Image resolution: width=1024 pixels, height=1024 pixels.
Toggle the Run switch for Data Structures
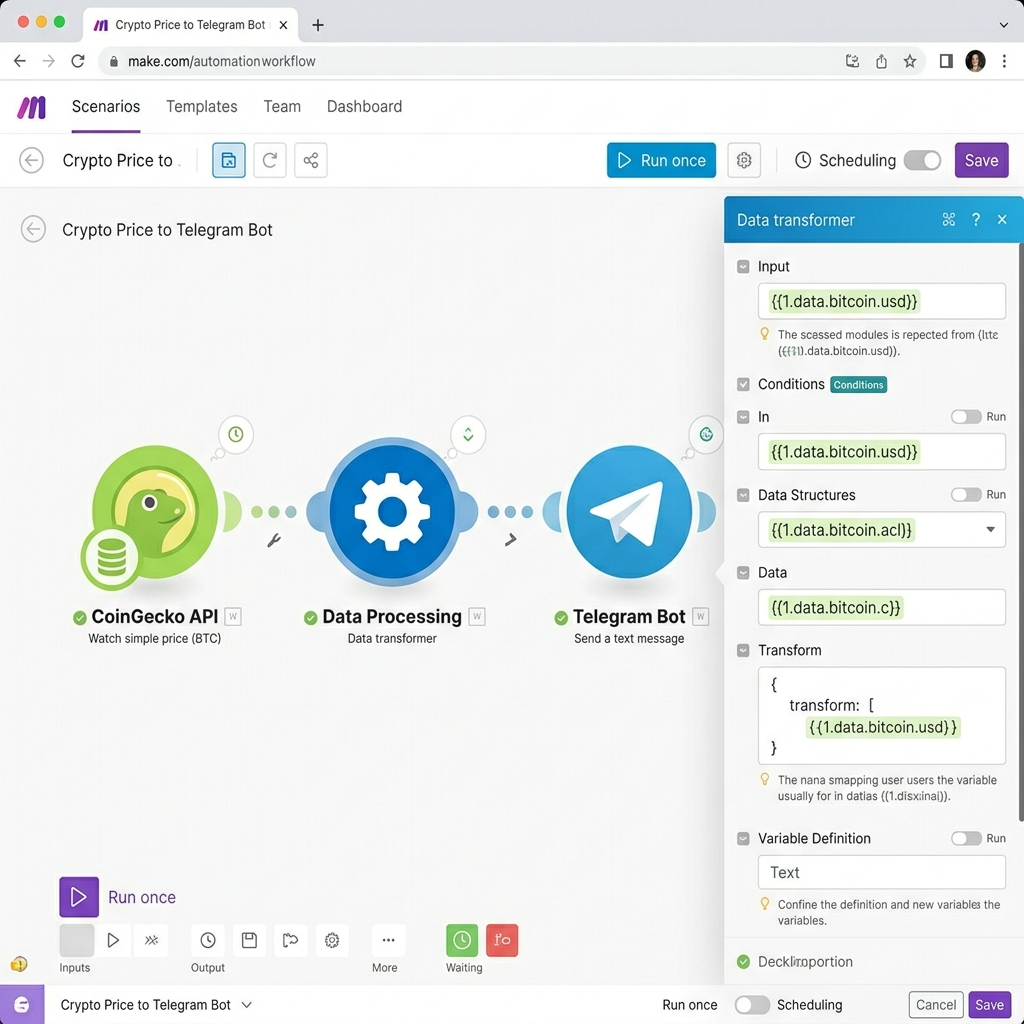point(966,494)
